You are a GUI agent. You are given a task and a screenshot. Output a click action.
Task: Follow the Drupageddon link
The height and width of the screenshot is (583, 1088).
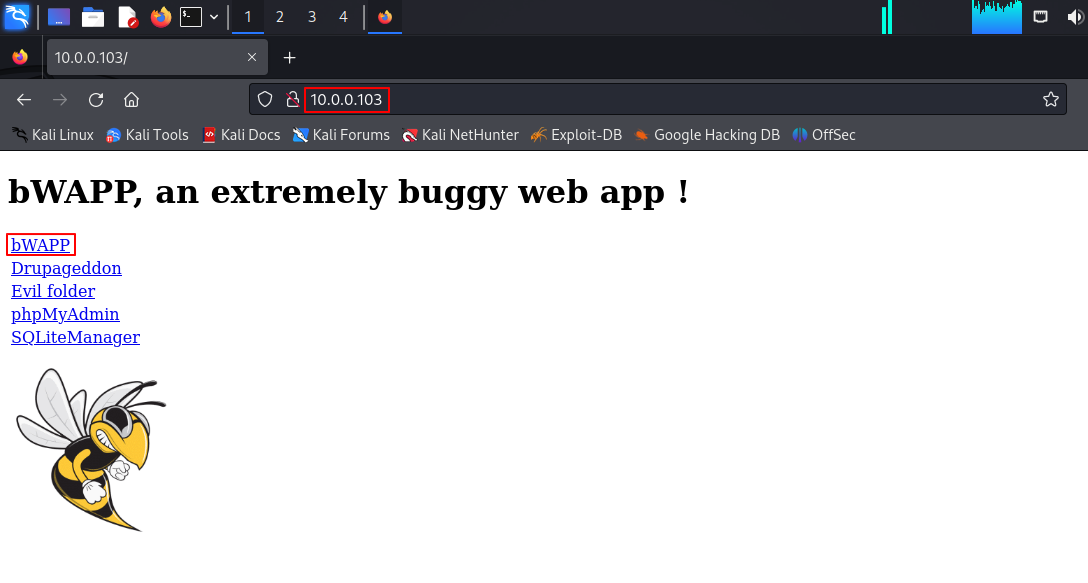[x=66, y=268]
